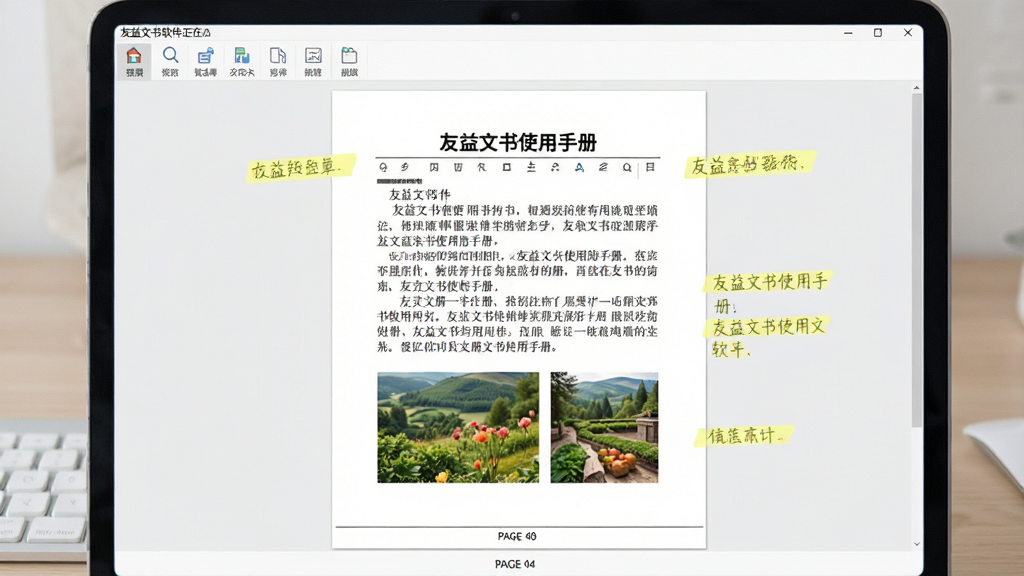The width and height of the screenshot is (1024, 576).
Task: Select the garden path with pumpkins photo
Action: point(604,428)
